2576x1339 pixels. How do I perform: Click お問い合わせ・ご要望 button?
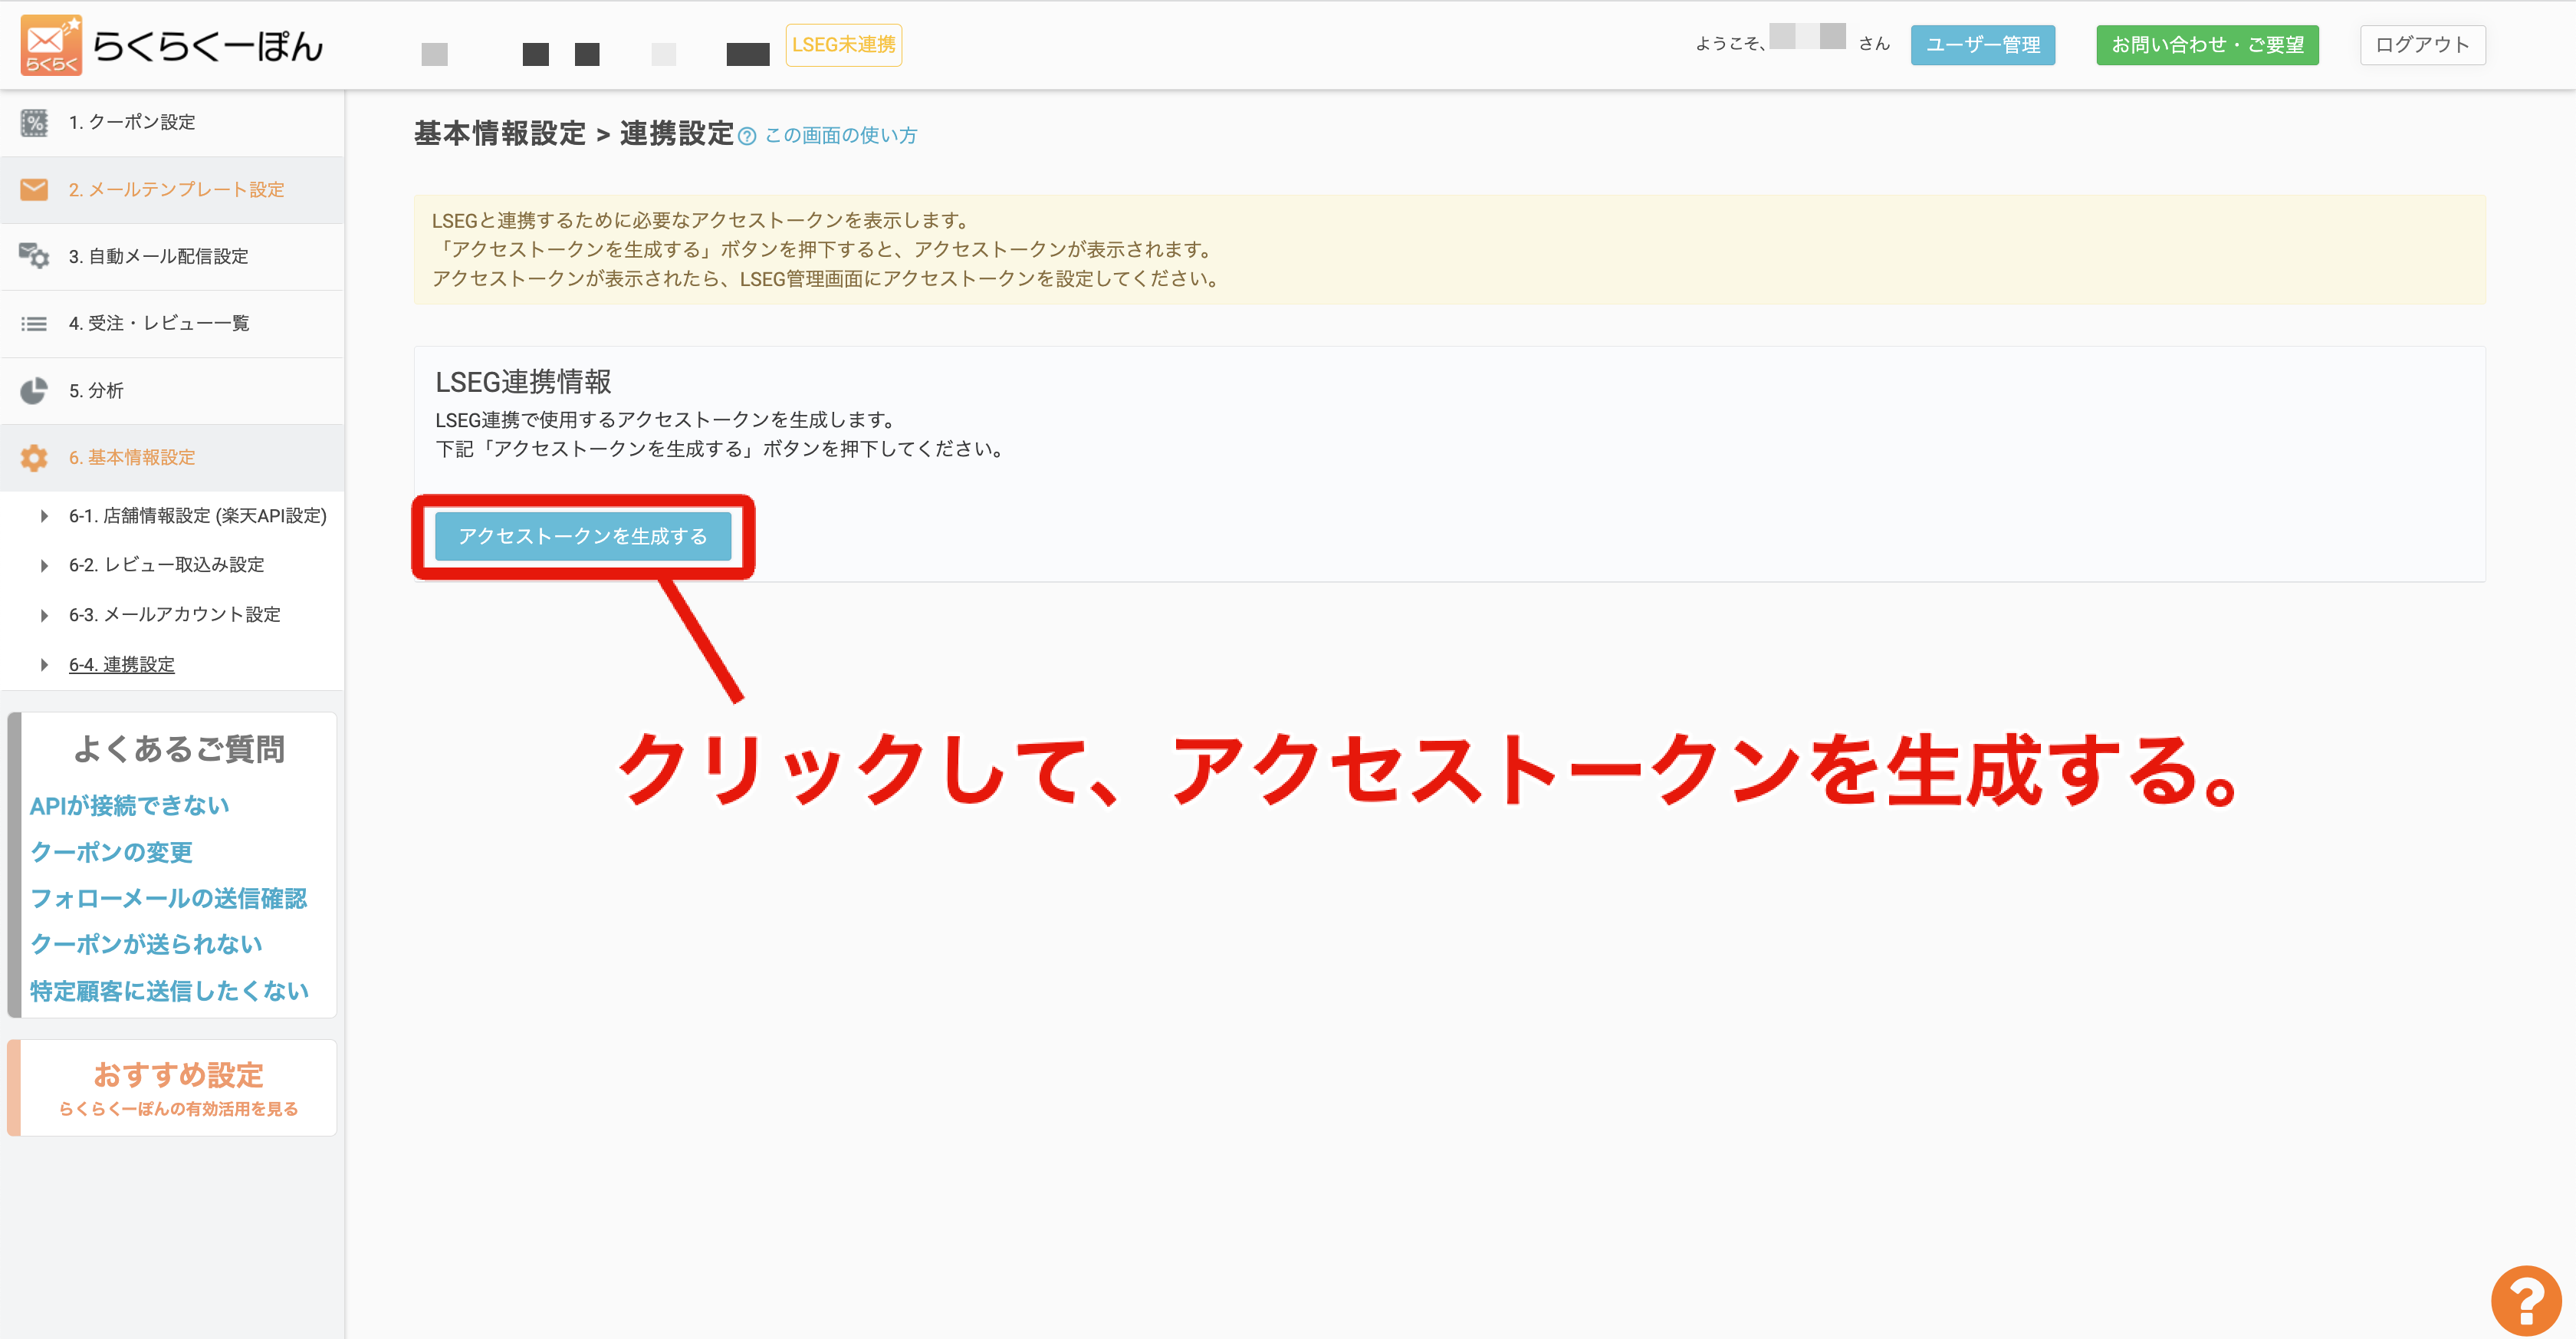(2207, 45)
